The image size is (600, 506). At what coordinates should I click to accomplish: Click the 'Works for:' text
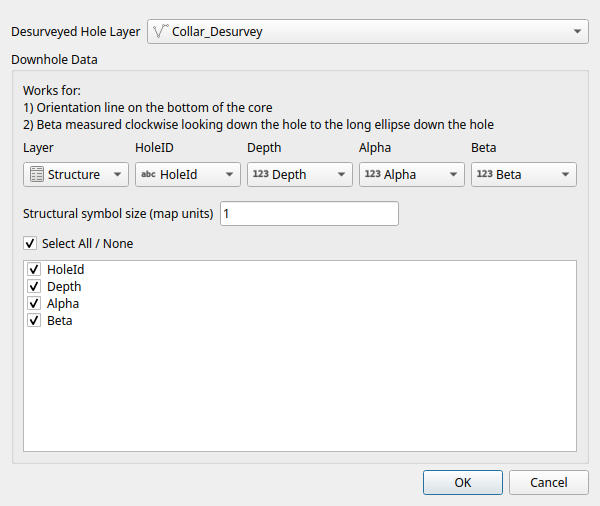pos(52,91)
